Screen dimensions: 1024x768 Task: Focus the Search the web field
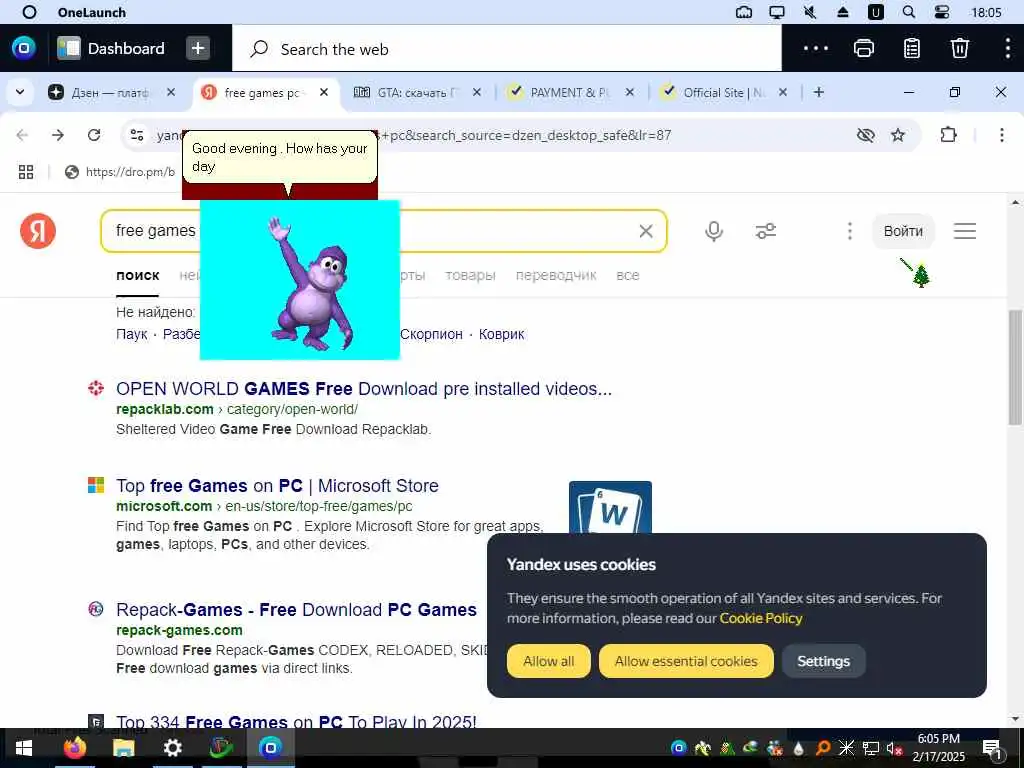507,49
